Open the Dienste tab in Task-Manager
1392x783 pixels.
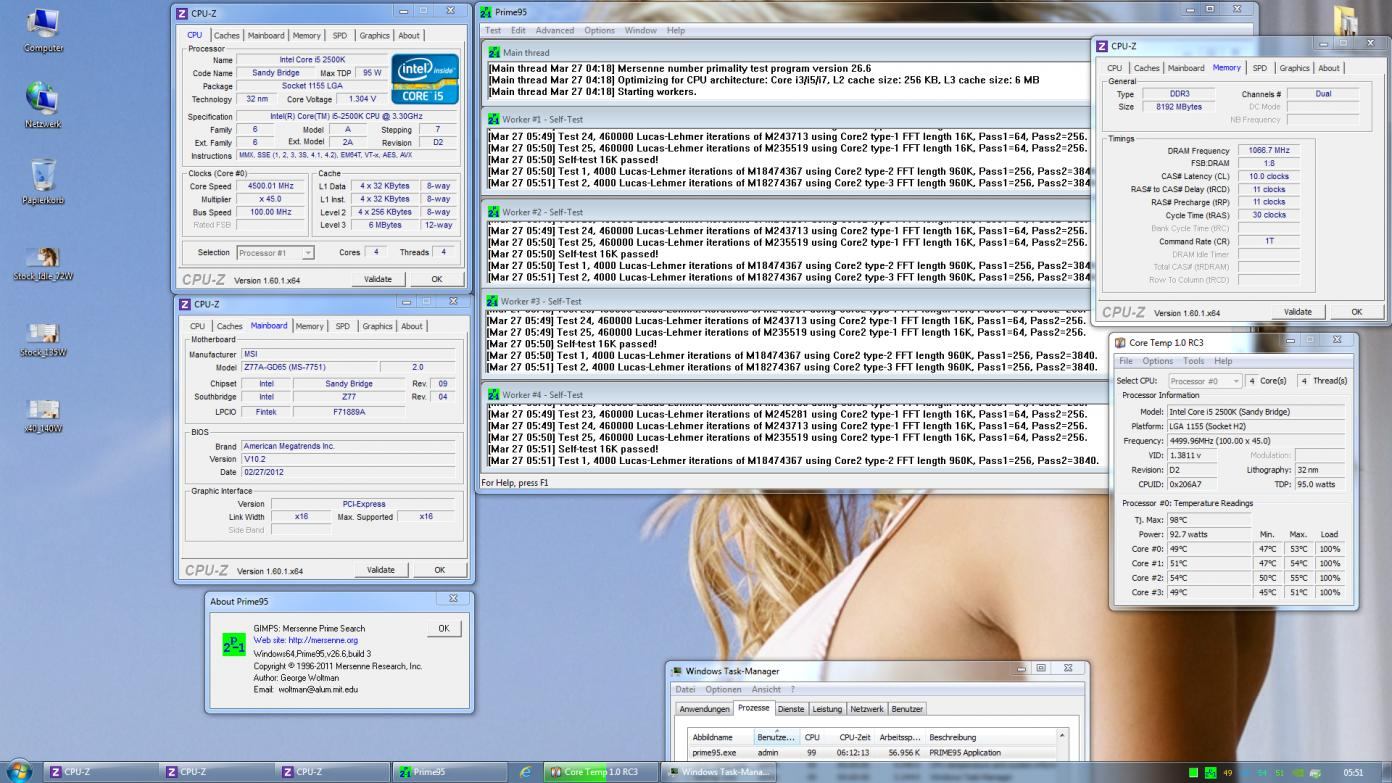tap(791, 708)
